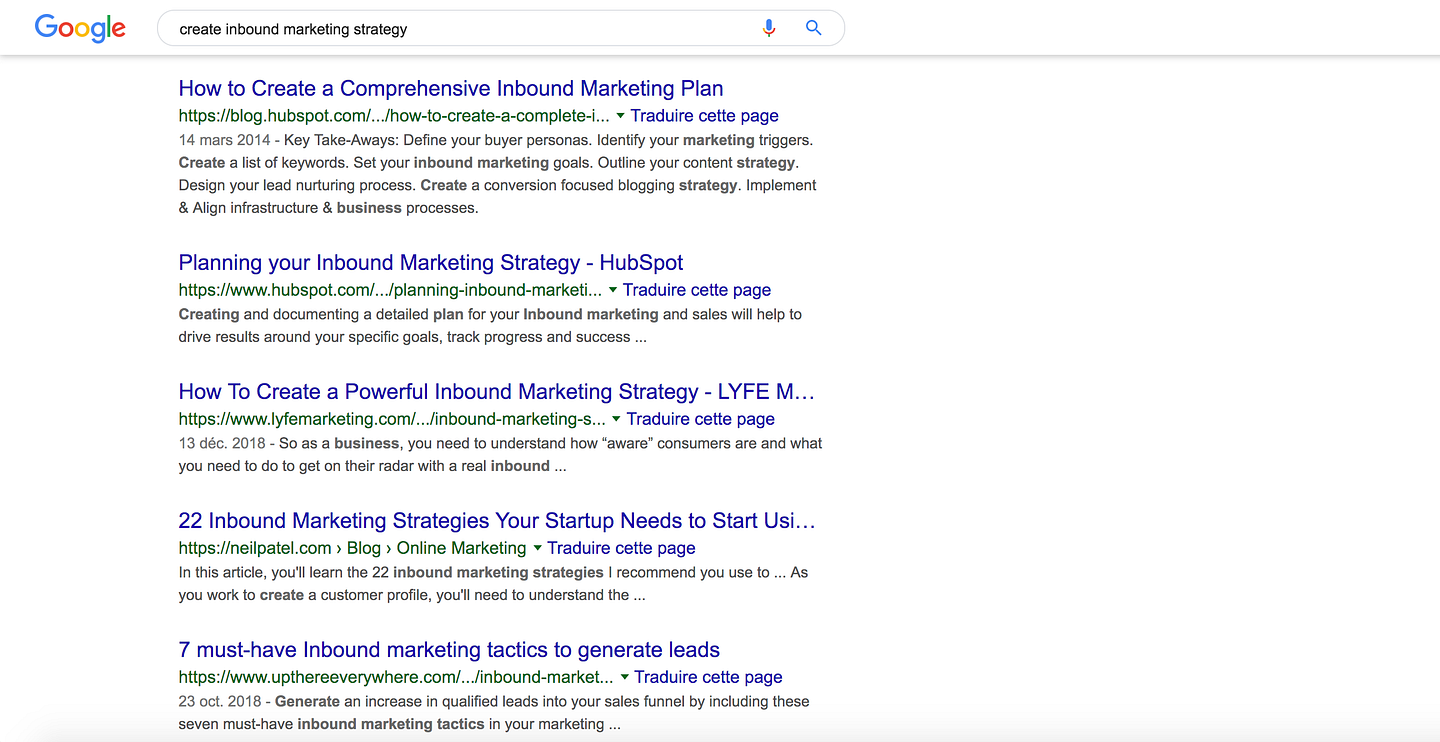The width and height of the screenshot is (1440, 742).
Task: Click 'Traduire cette page' for Neil Patel result
Action: coord(621,548)
